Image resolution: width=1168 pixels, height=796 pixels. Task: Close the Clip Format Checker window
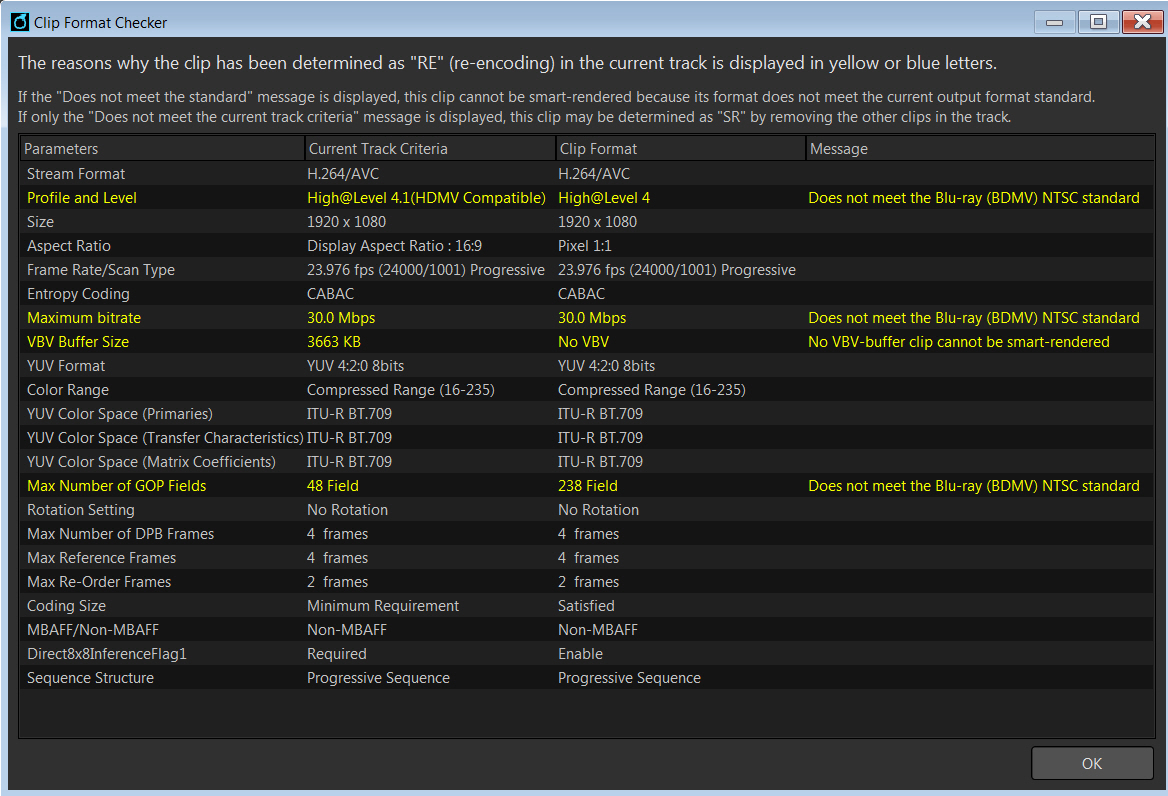(x=1142, y=22)
